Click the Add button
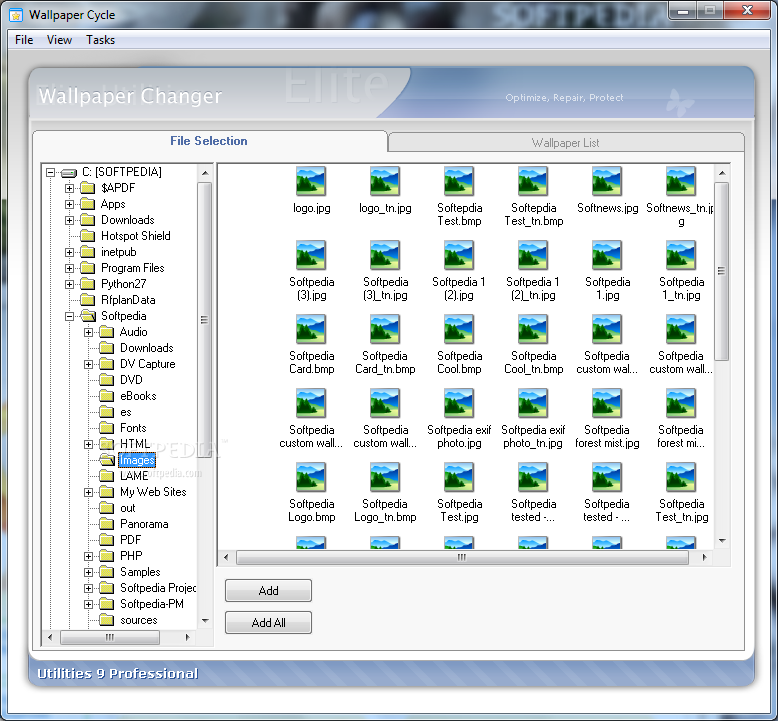The image size is (778, 721). [268, 590]
